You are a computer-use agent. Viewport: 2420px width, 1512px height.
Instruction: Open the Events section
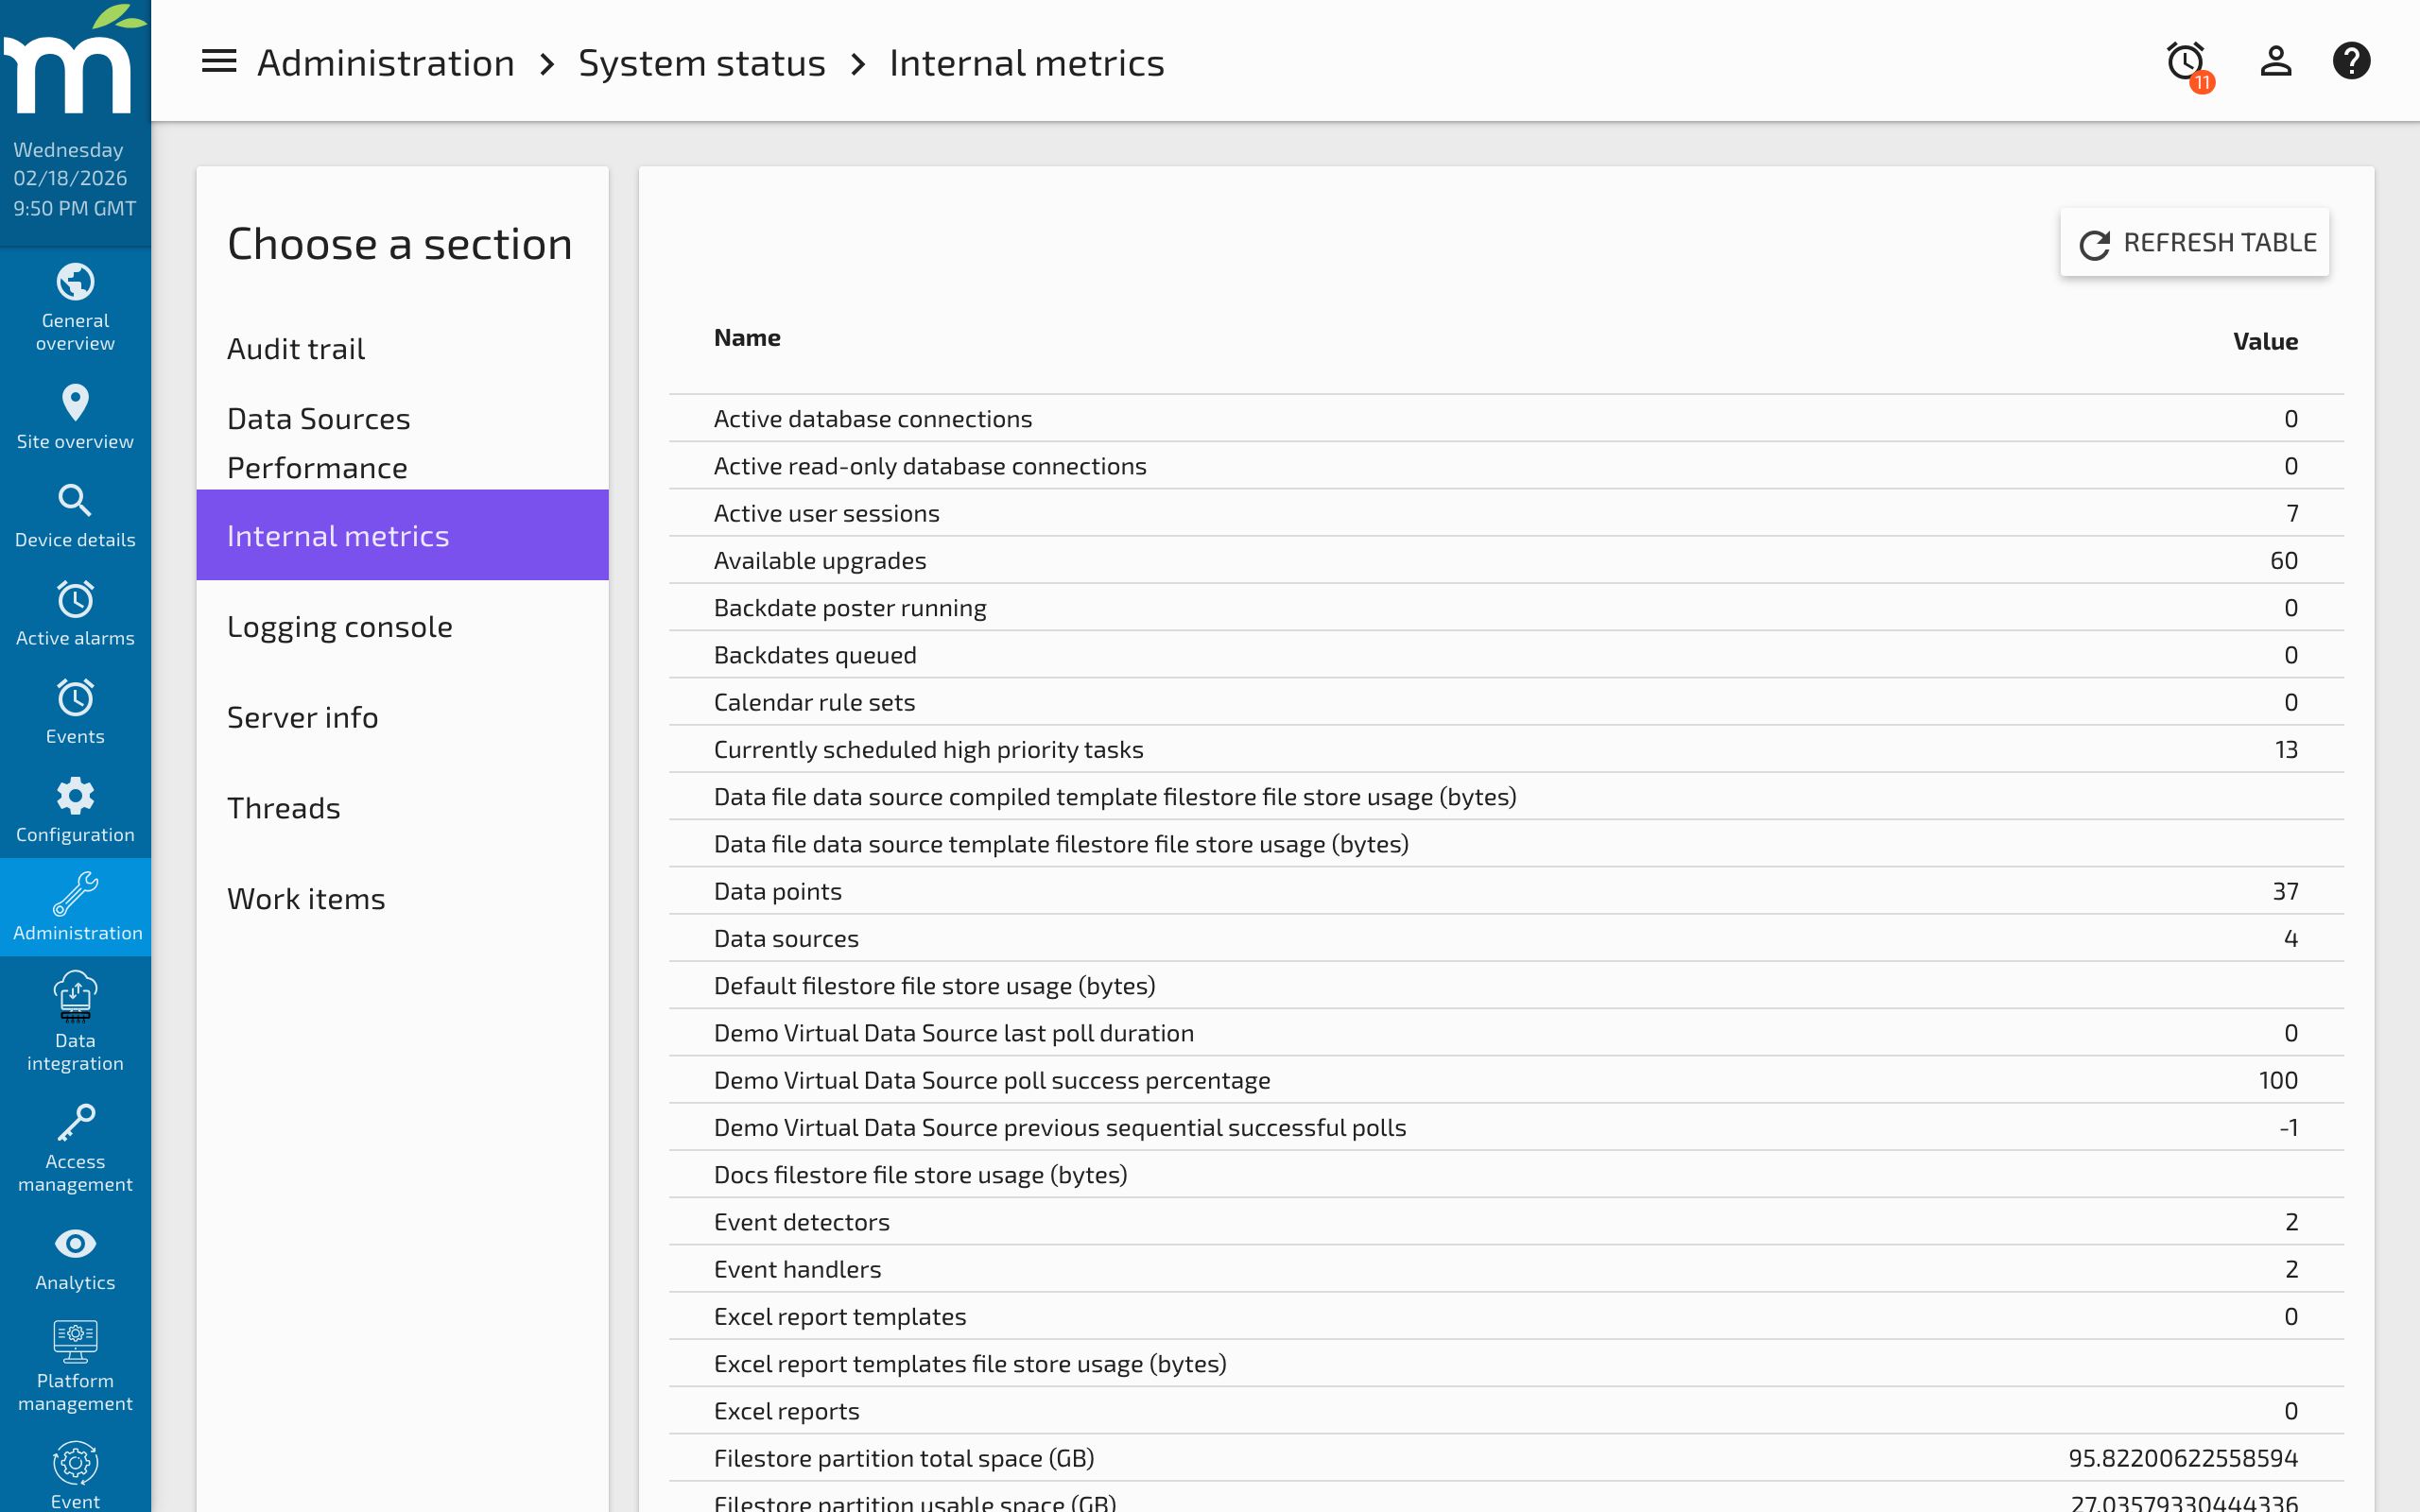(x=75, y=710)
